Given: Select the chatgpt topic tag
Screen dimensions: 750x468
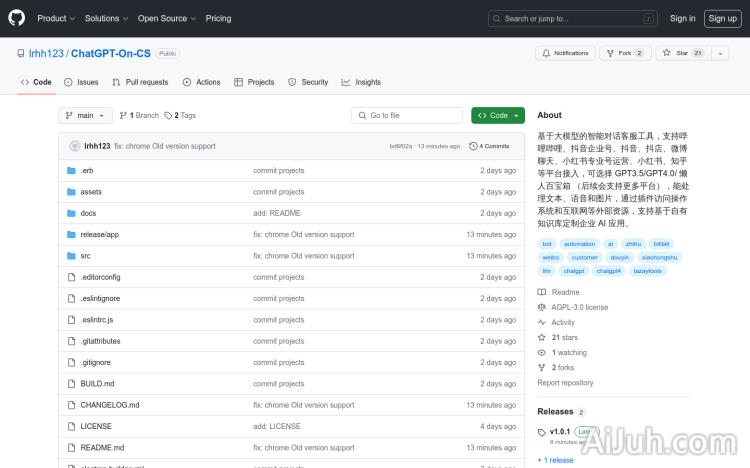Looking at the screenshot, I should (574, 270).
